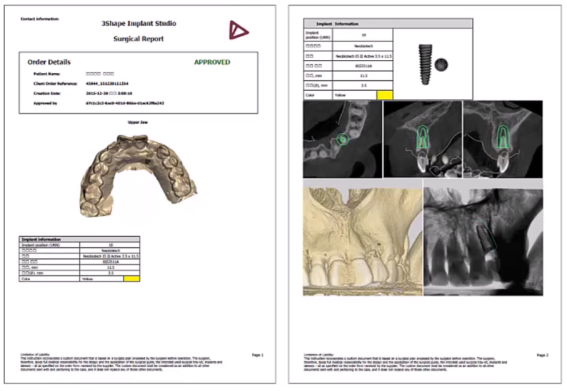Click the Page 2 number label
This screenshot has height=392, width=567.
[x=542, y=355]
